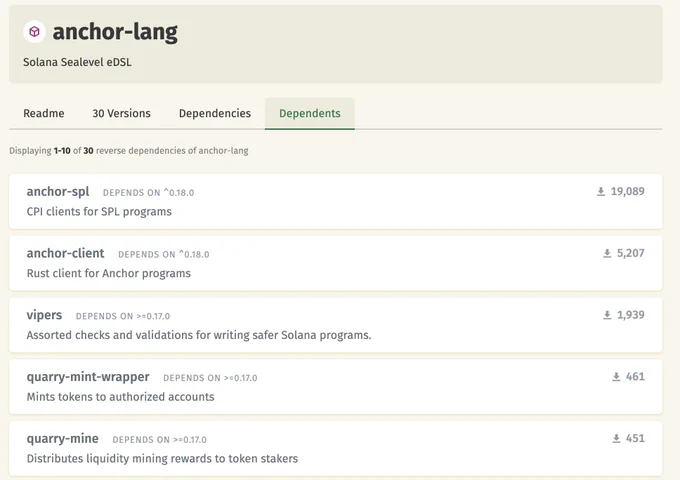This screenshot has height=480, width=680.
Task: Click 'DEPENDS ON >=0.17.0' next to vipers
Action: 123,316
